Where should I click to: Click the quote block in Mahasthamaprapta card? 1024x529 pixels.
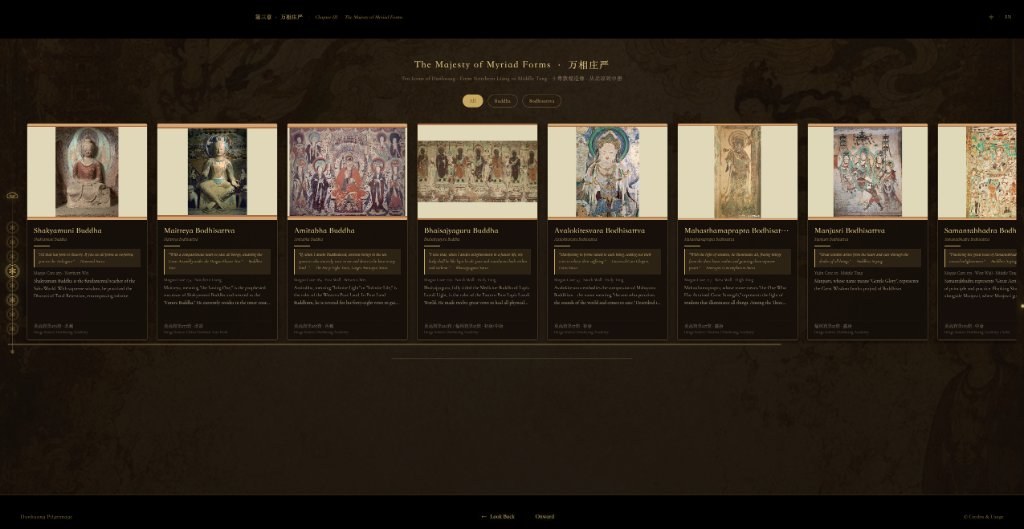737,261
